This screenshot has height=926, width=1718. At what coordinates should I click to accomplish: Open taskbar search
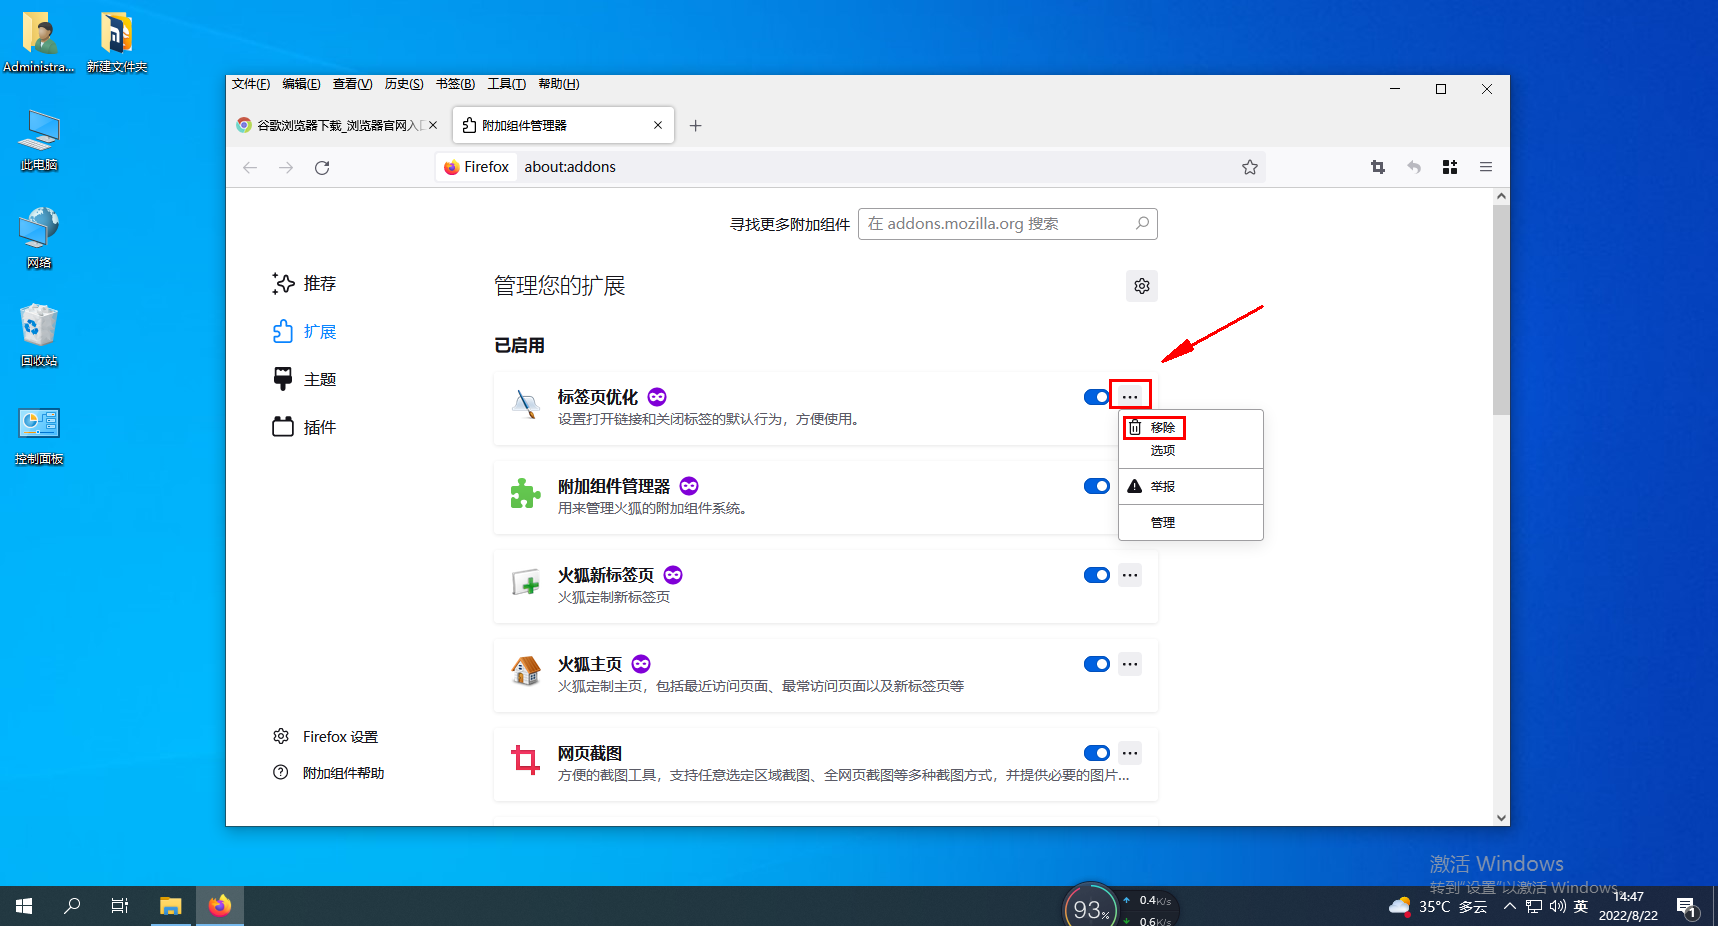click(x=72, y=906)
